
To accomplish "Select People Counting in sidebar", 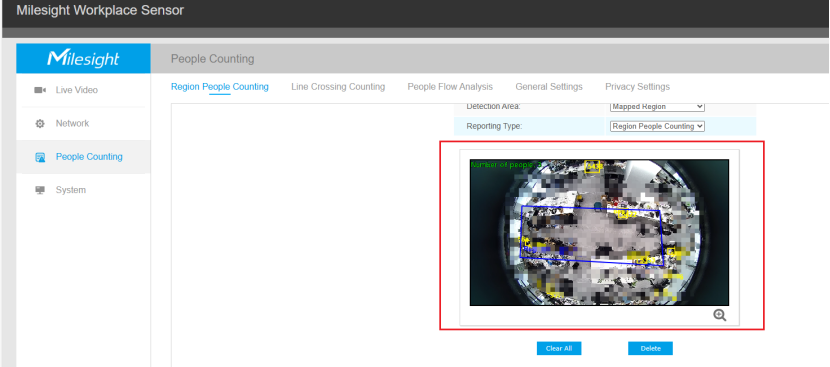I will [x=83, y=157].
